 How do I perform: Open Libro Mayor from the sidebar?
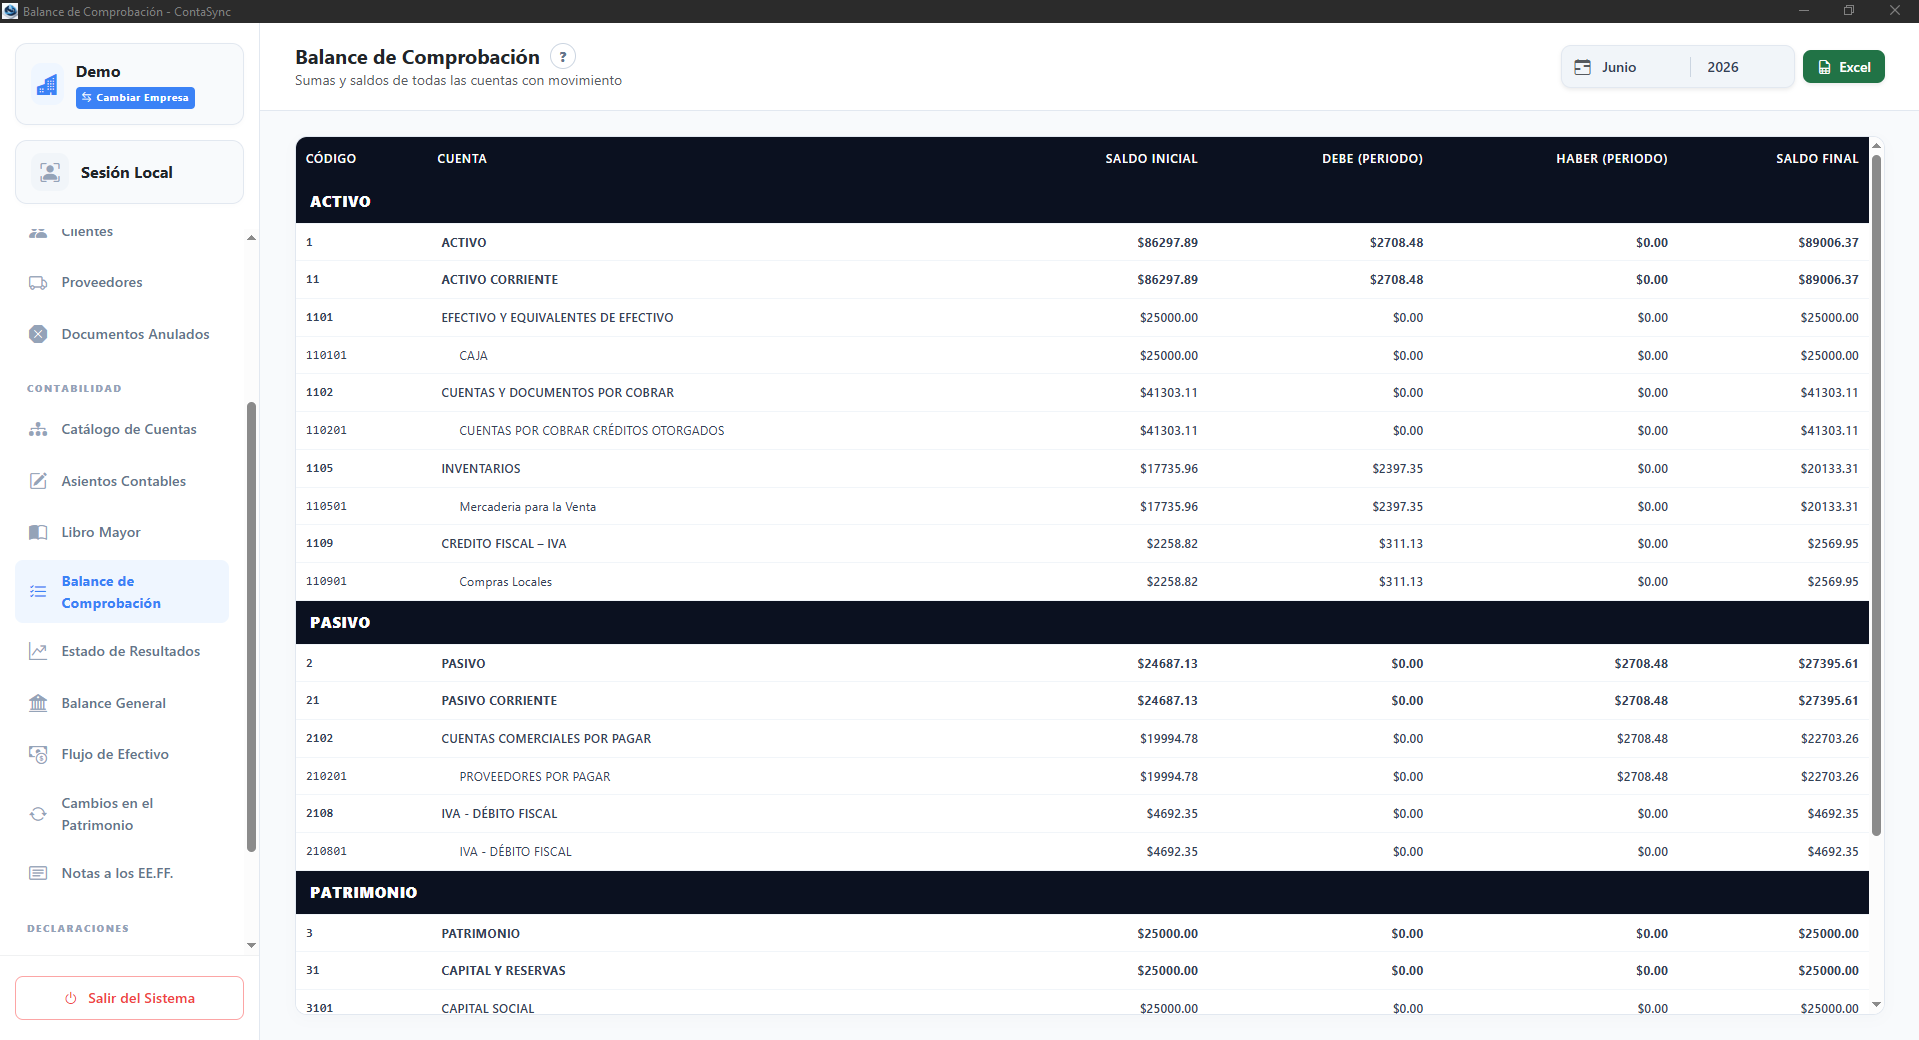click(x=122, y=532)
